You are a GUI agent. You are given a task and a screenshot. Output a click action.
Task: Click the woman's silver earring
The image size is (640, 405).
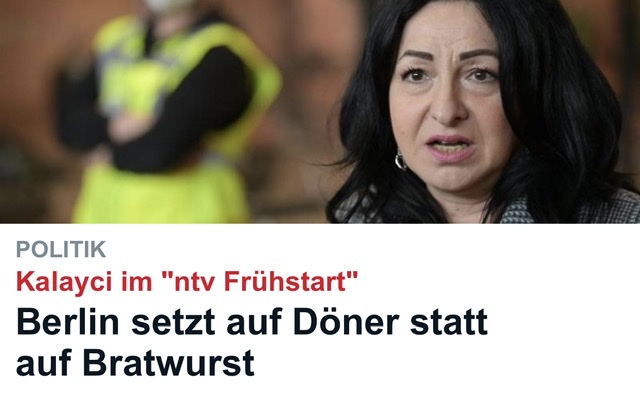[x=401, y=160]
